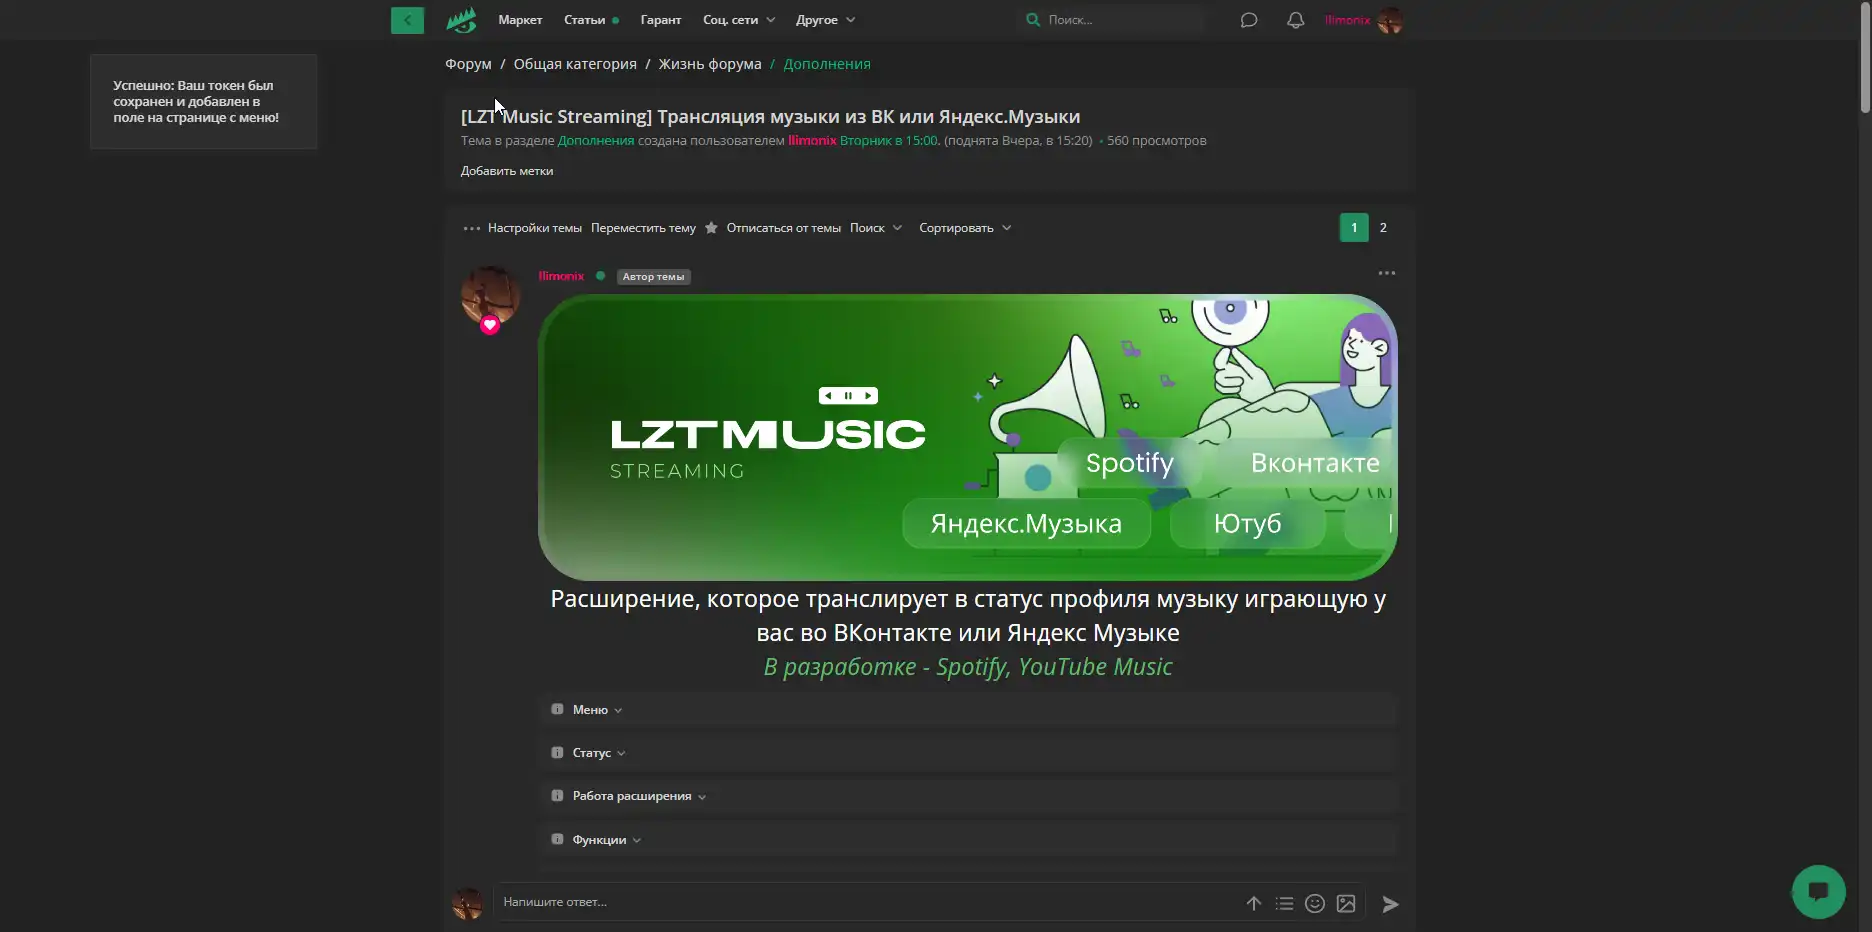Image resolution: width=1872 pixels, height=932 pixels.
Task: Open the Другое navigation menu
Action: [x=825, y=20]
